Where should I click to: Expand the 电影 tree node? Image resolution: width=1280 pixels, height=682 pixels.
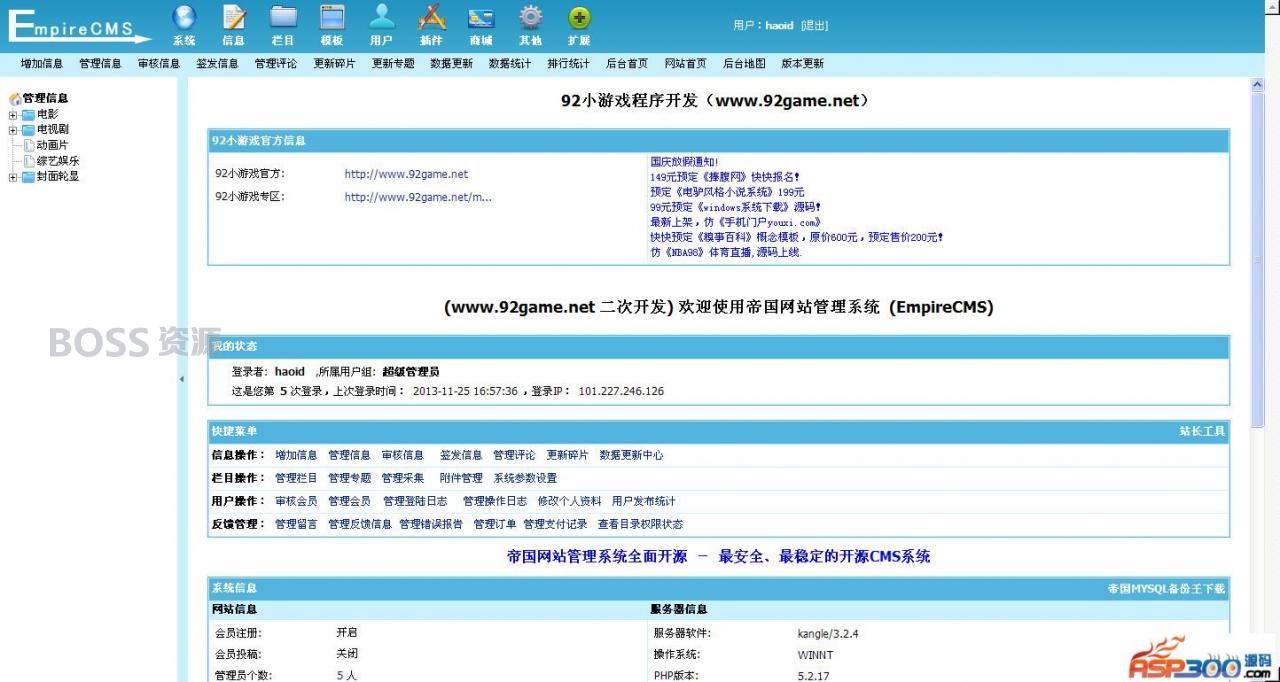click(13, 114)
